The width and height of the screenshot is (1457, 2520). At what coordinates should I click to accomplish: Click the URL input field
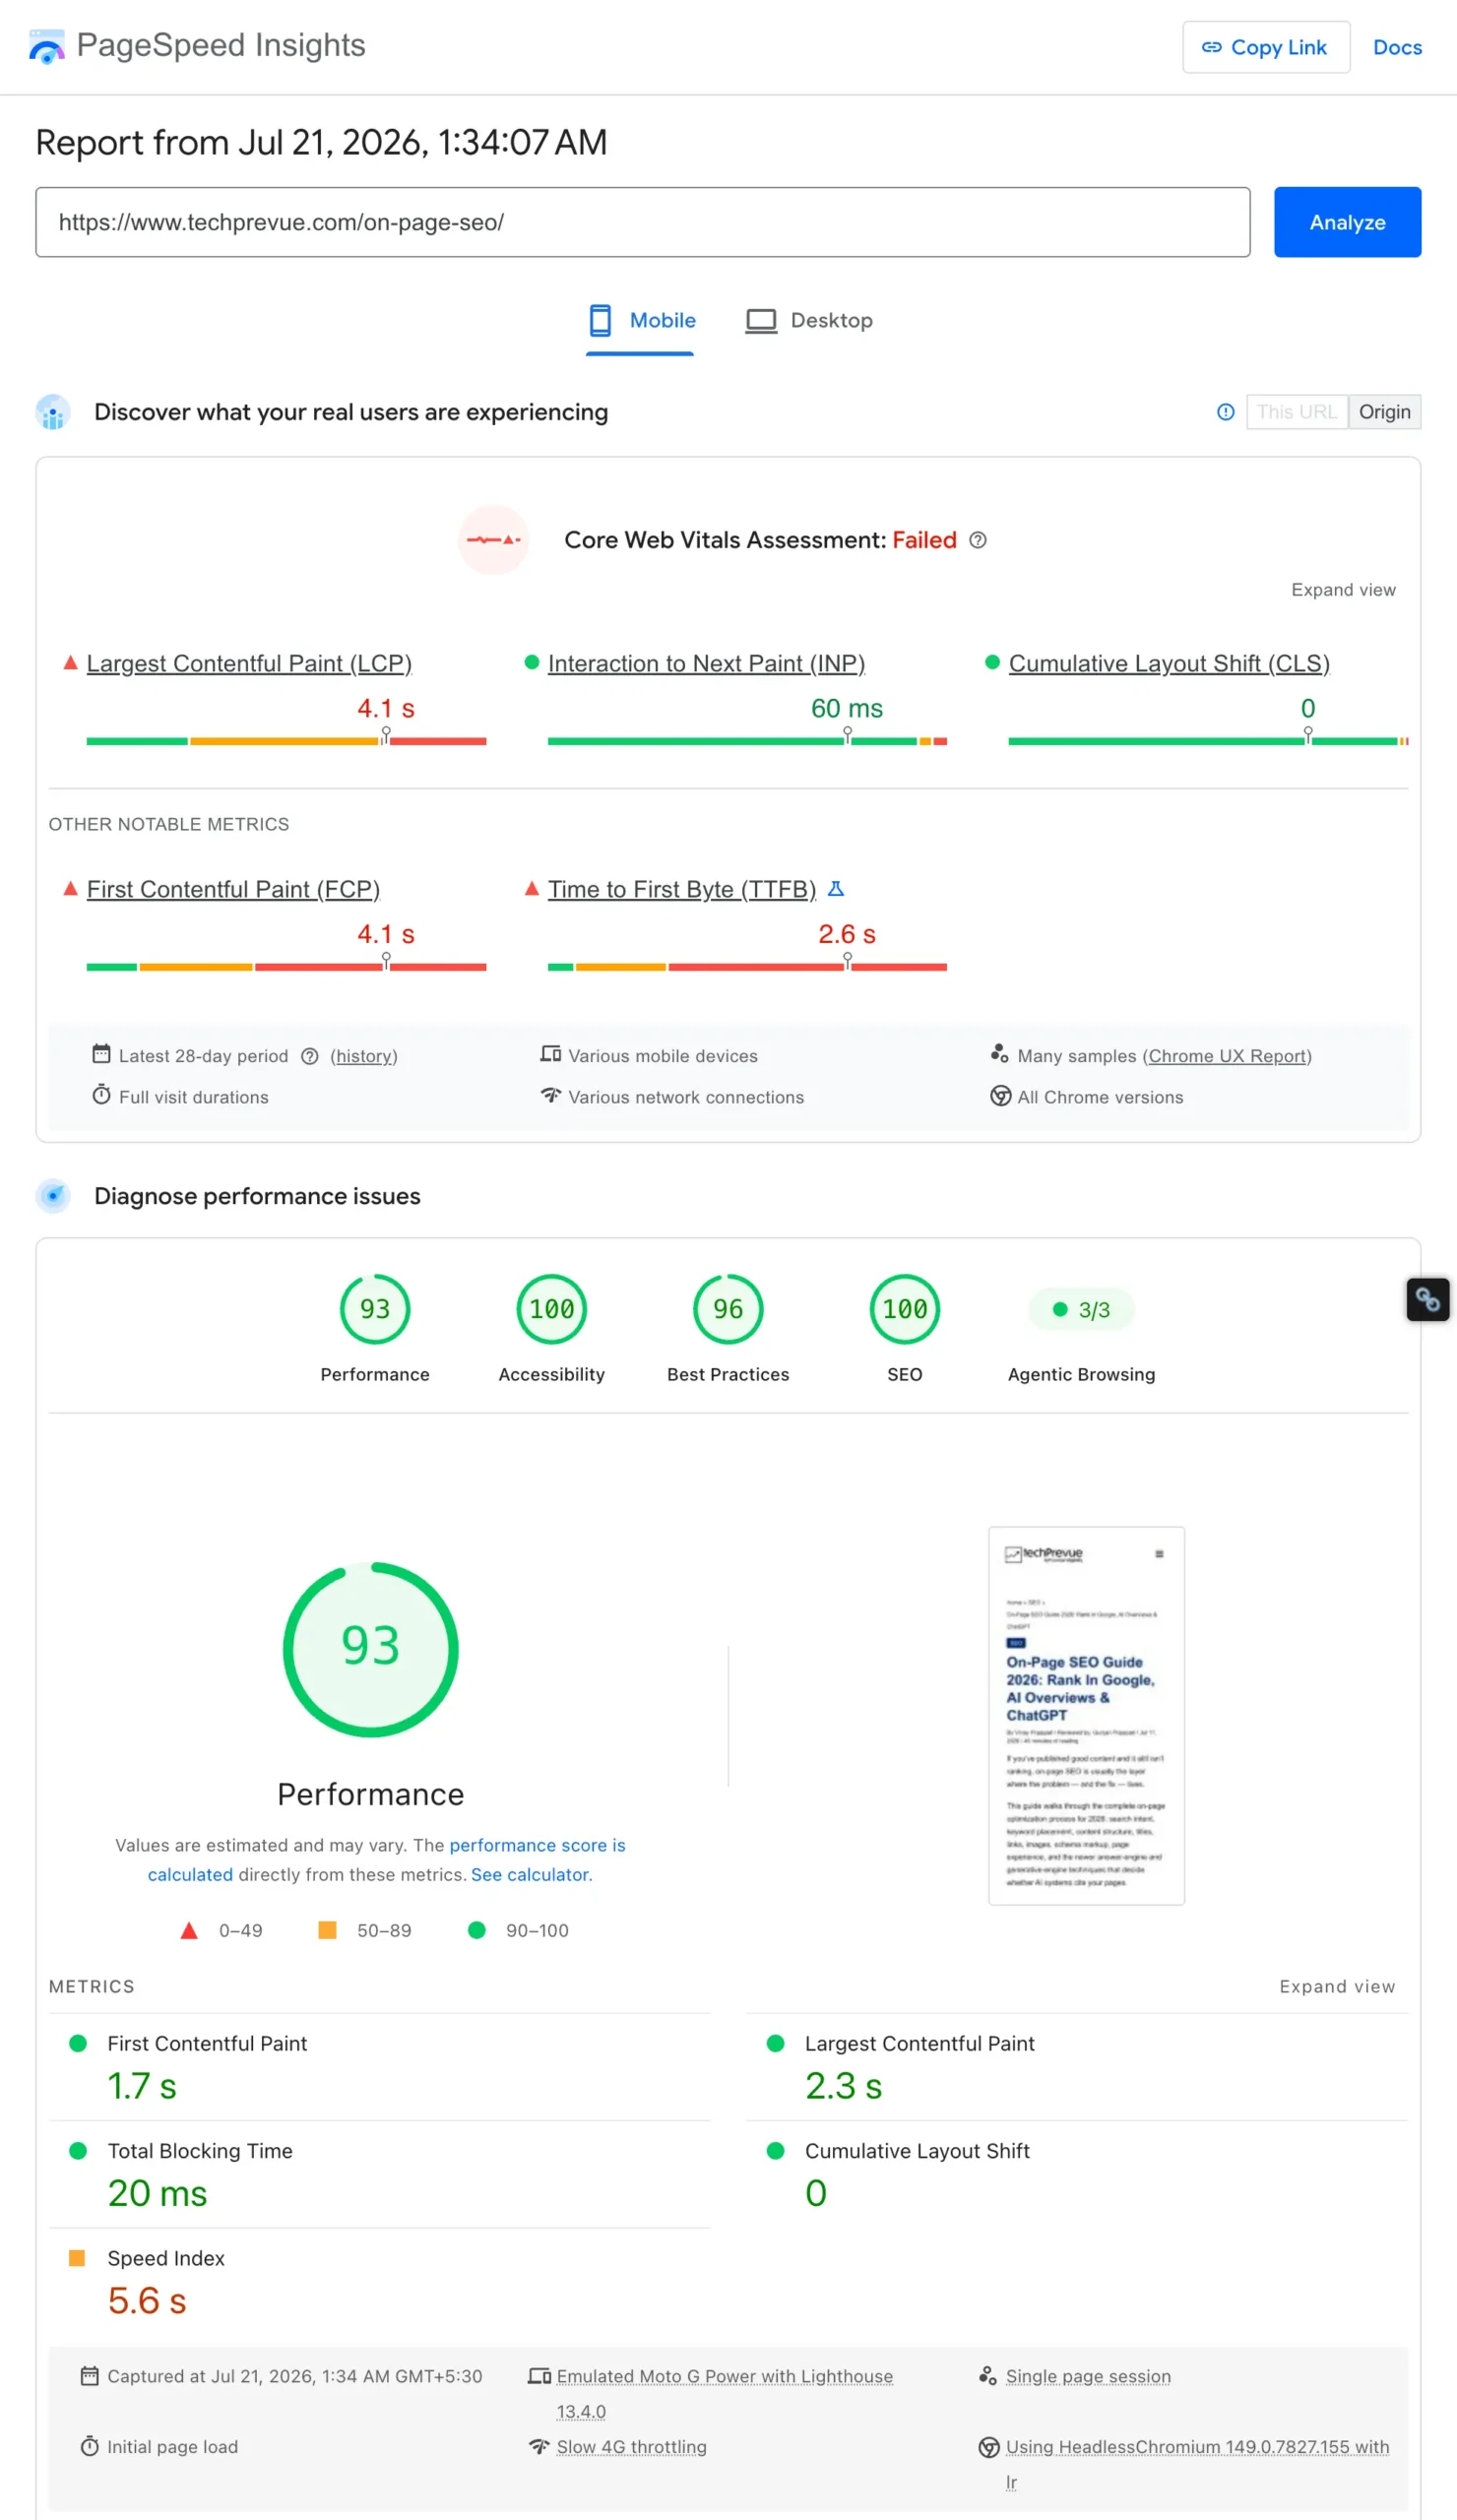[643, 222]
